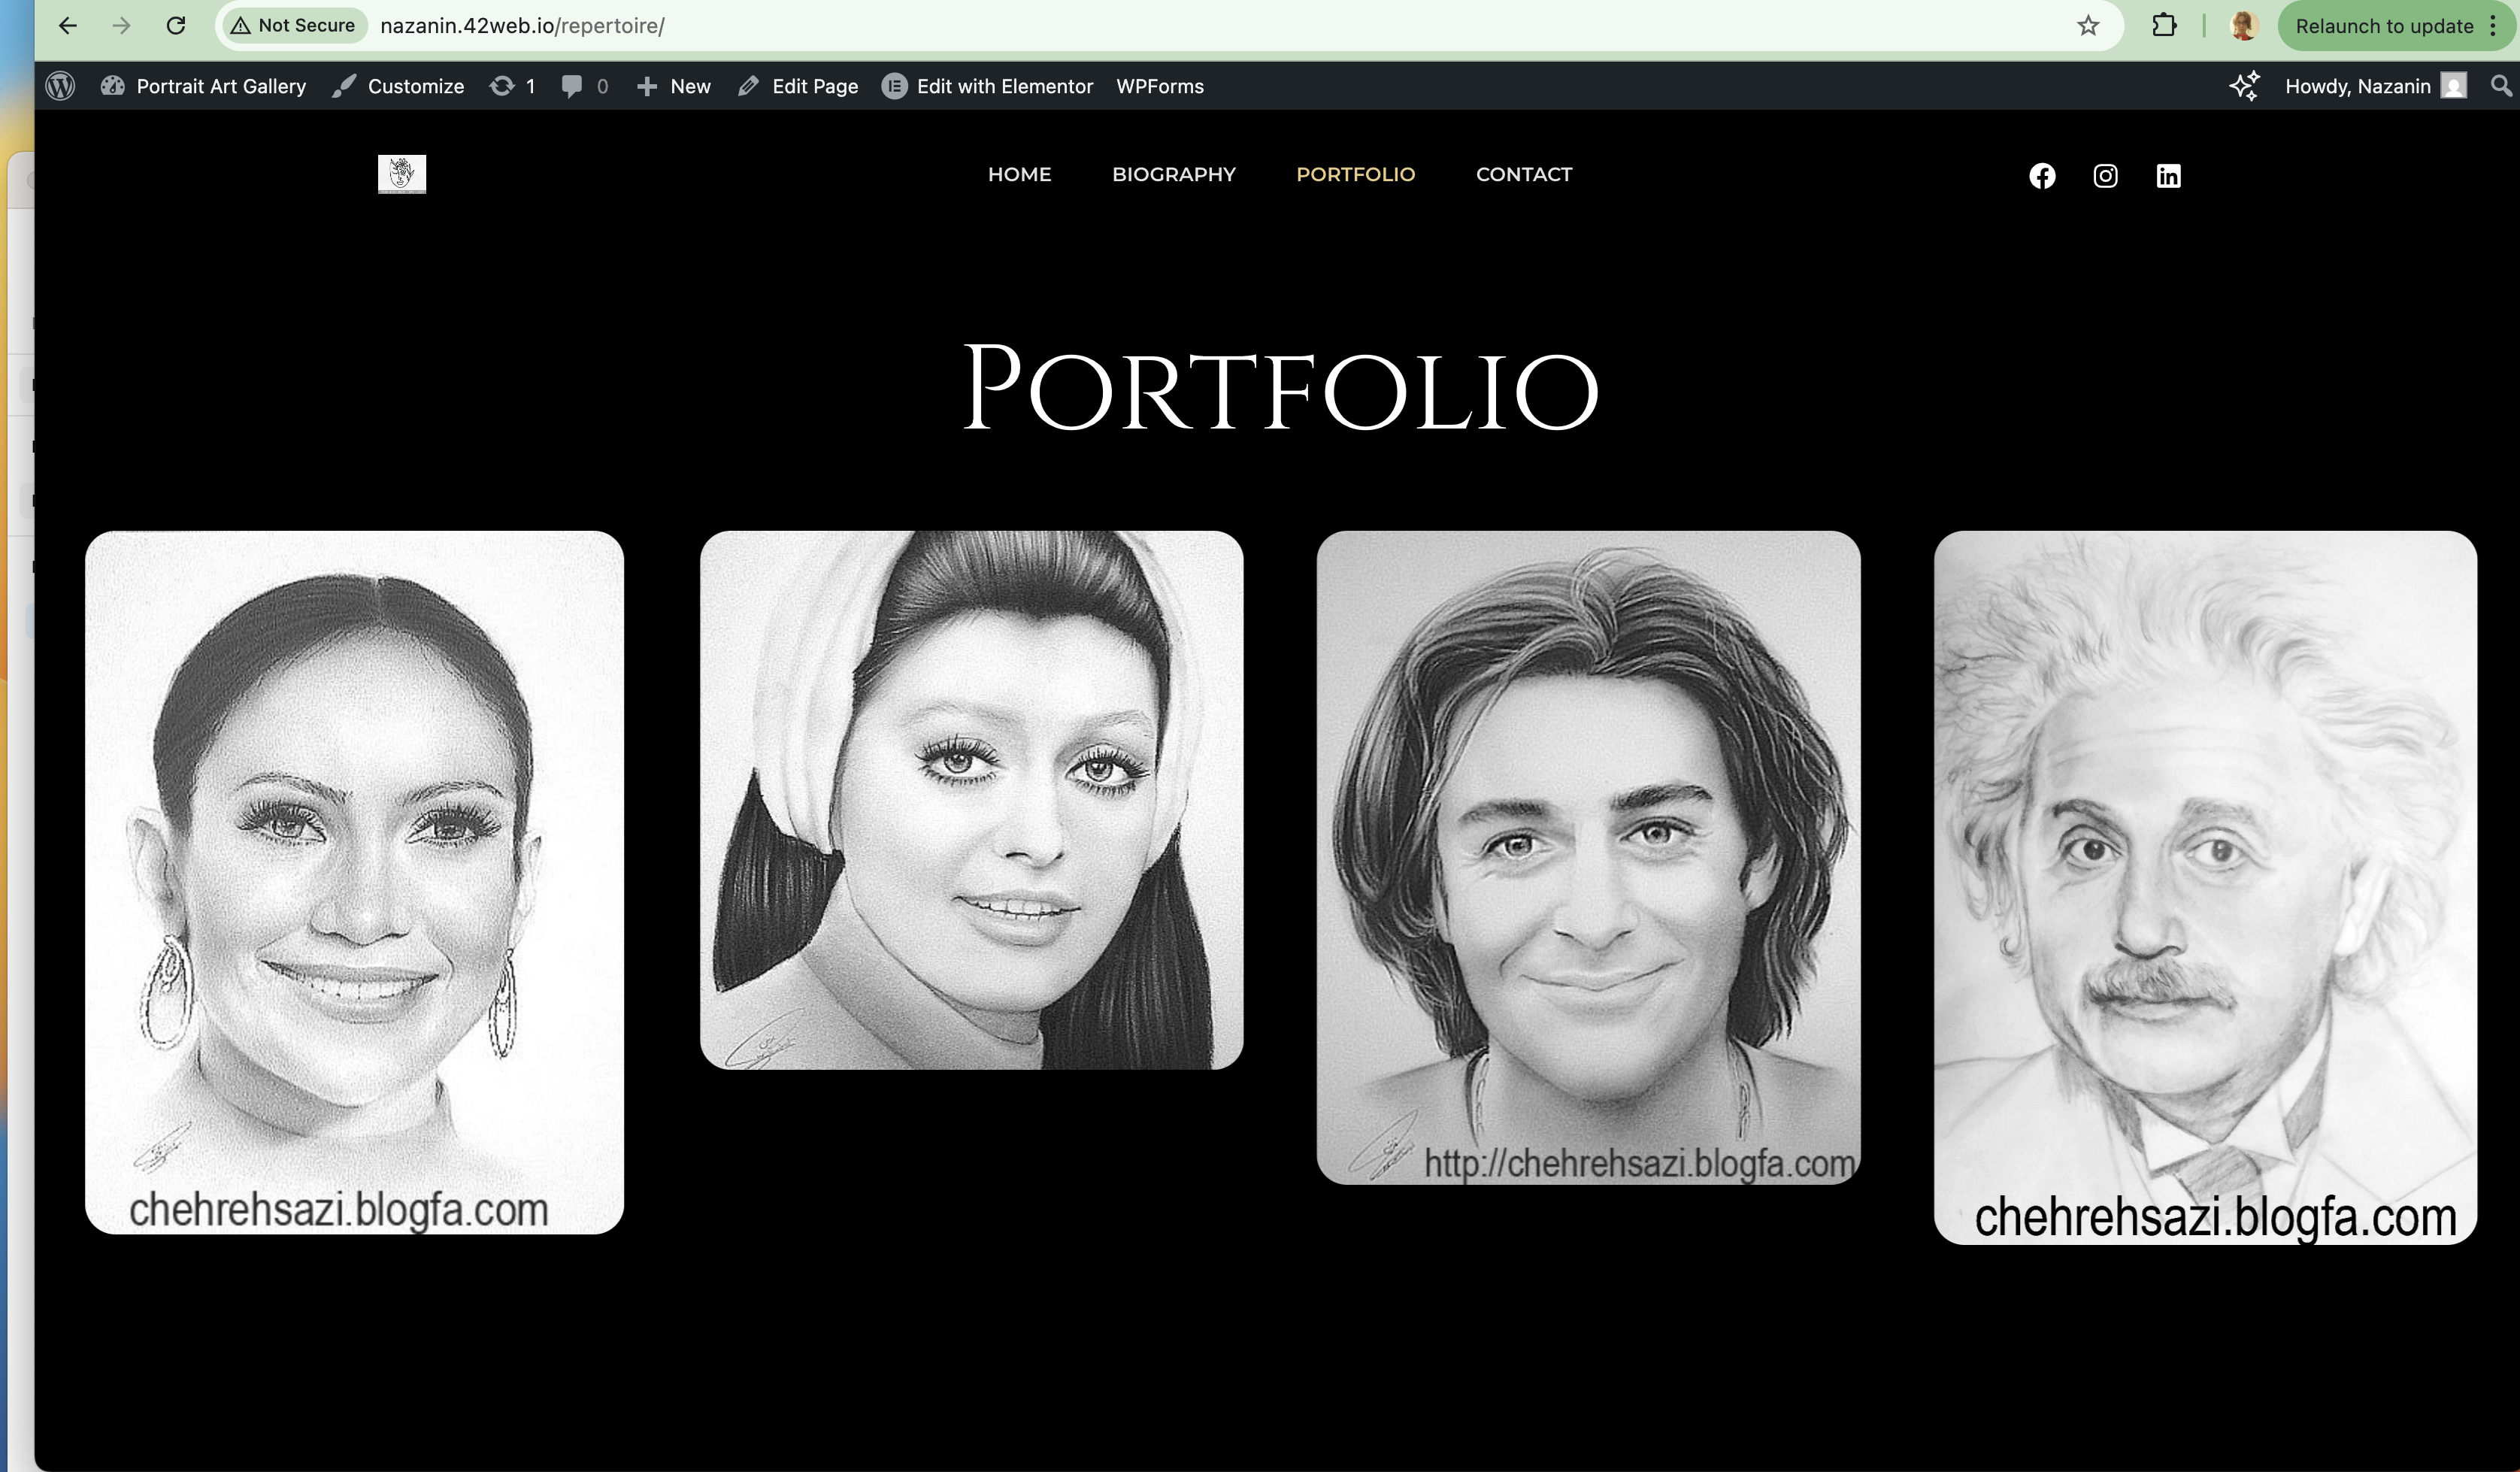Screen dimensions: 2520x1472
Task: Open portrait of smiling long-haired man
Action: 1588,857
